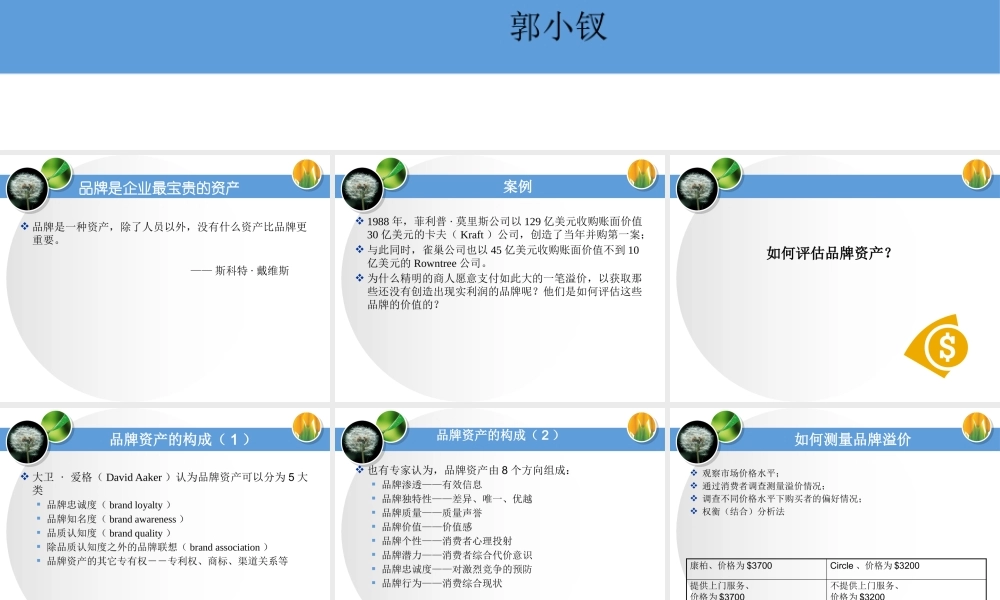The width and height of the screenshot is (1000, 600).
Task: Click the title text 郭小钗
Action: point(557,27)
